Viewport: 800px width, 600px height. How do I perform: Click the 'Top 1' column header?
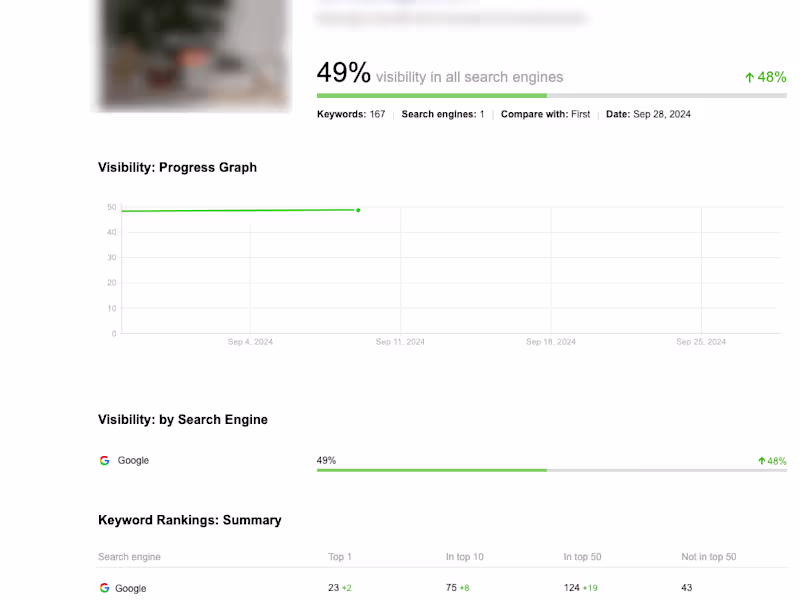[x=340, y=557]
